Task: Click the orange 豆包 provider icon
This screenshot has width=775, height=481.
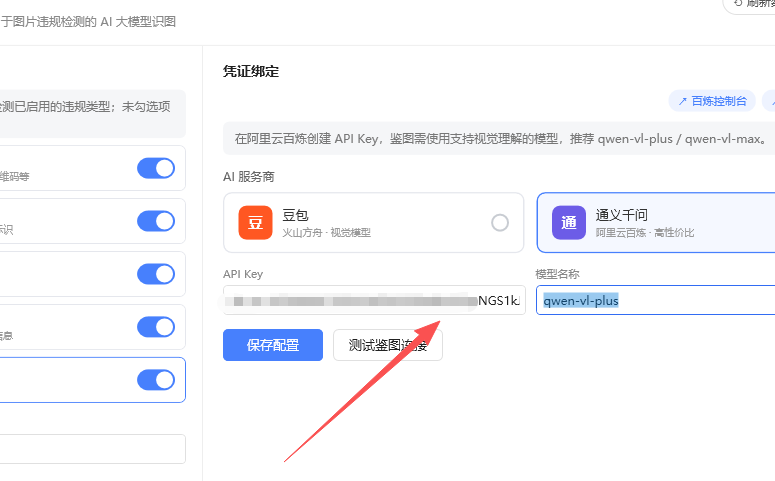Action: (255, 222)
